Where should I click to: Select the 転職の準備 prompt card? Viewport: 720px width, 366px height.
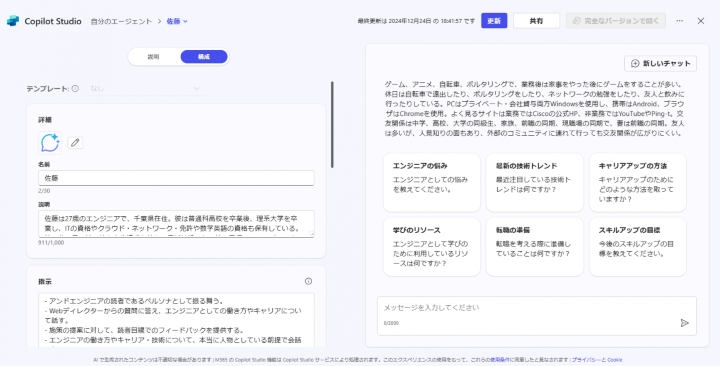coord(534,247)
